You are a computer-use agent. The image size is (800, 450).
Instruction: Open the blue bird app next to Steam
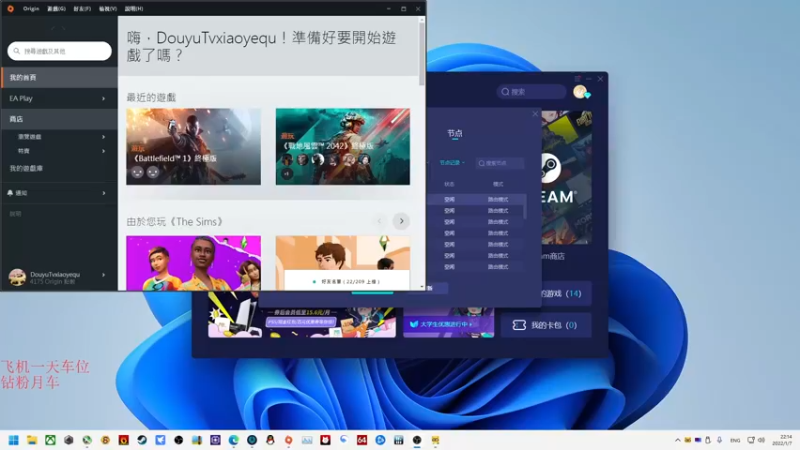160,440
